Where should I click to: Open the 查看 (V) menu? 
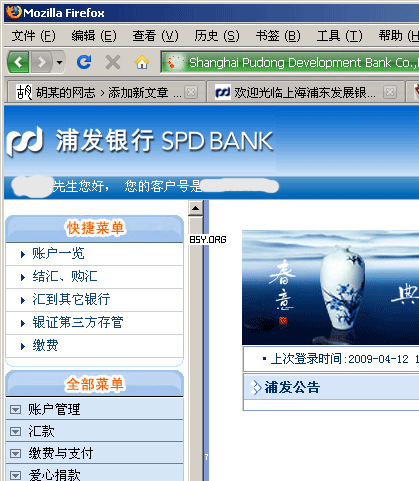(156, 36)
